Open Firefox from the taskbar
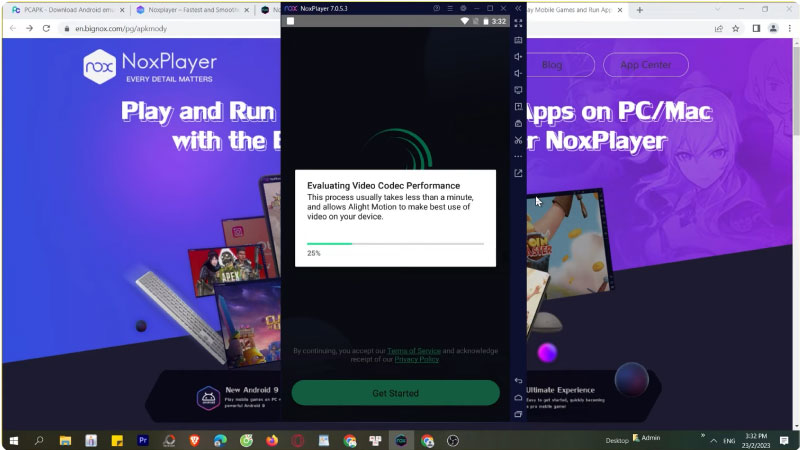 pyautogui.click(x=272, y=440)
